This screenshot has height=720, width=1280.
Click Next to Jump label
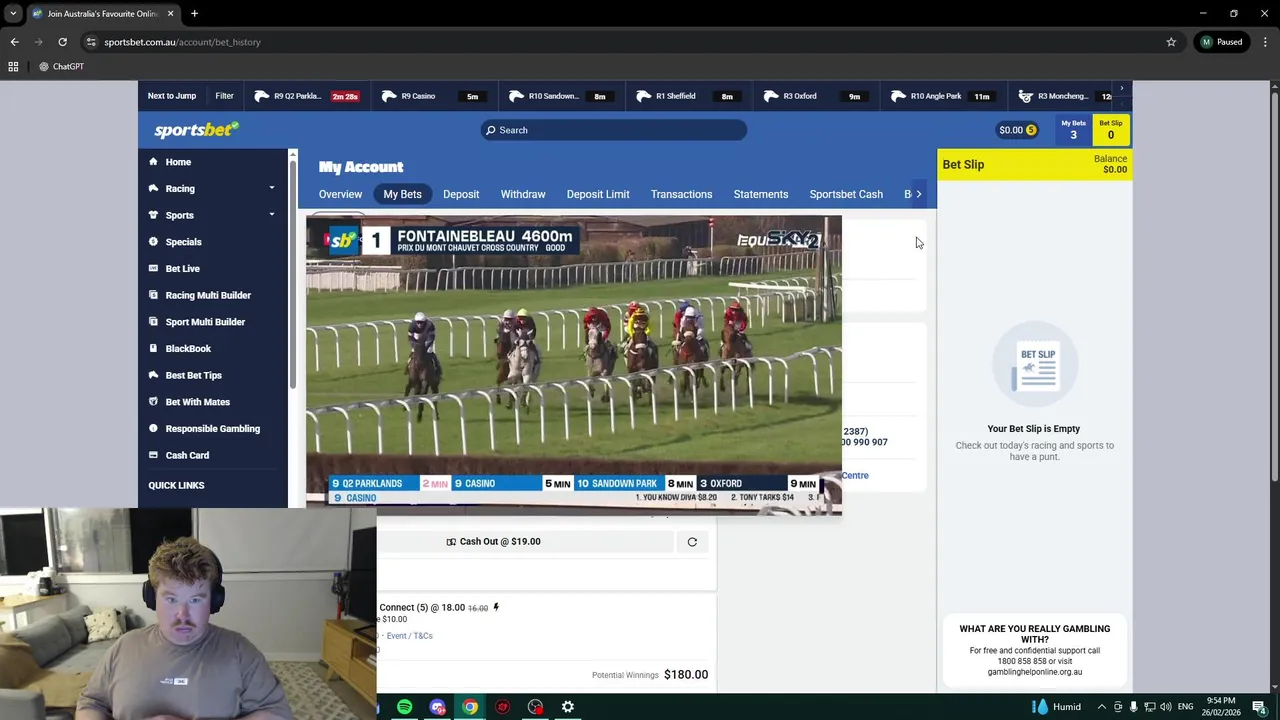click(172, 96)
